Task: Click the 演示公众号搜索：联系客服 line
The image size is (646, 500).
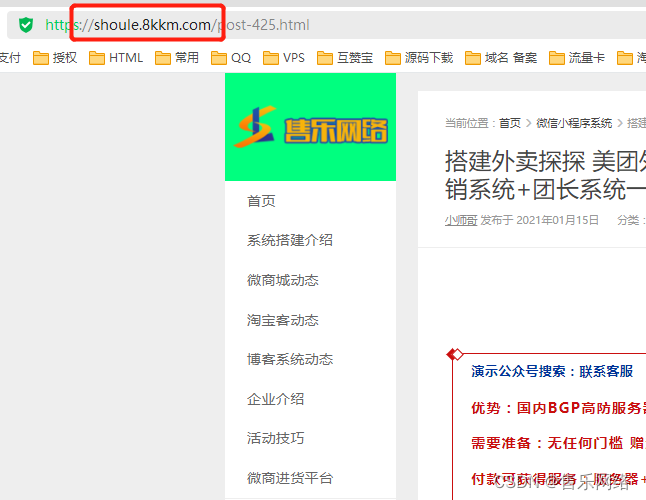Action: [x=552, y=371]
